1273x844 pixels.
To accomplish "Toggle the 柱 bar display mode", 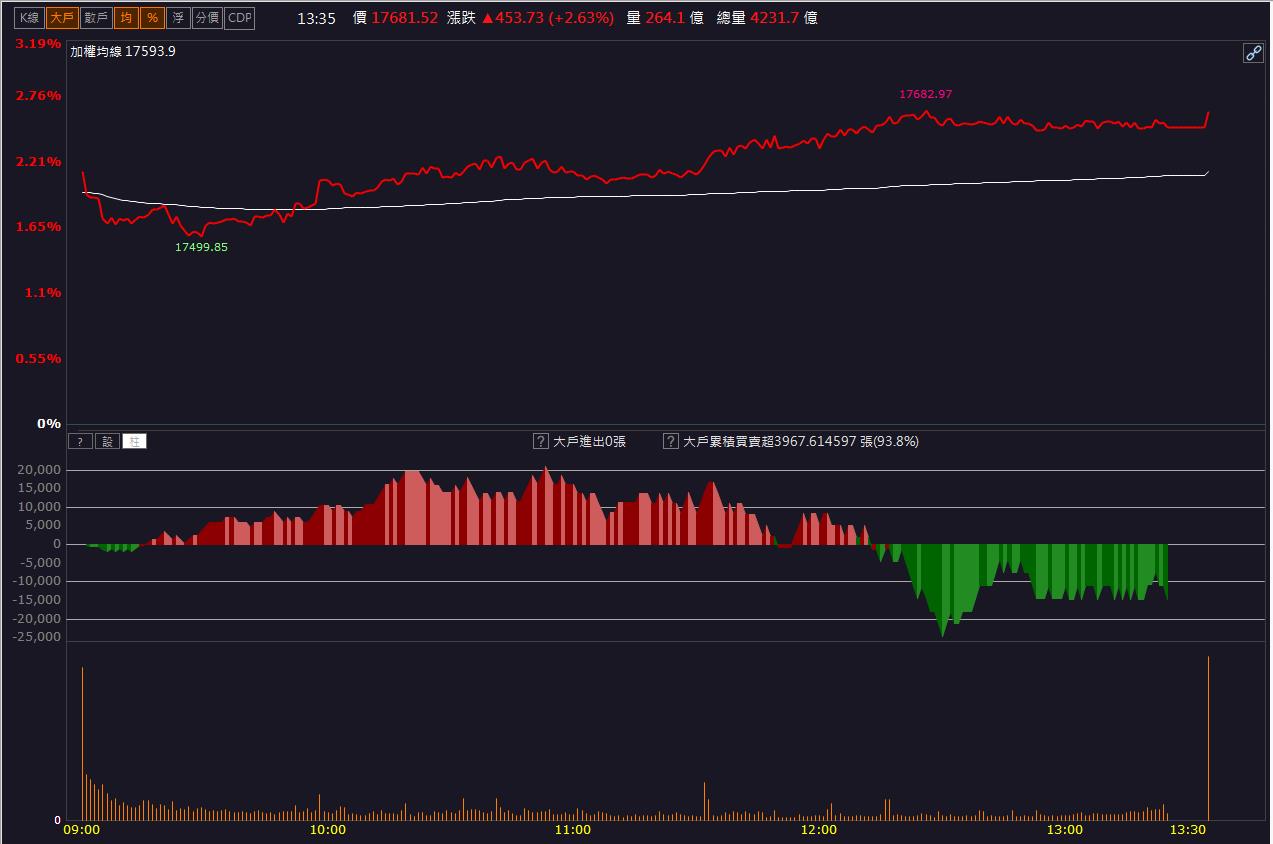I will (134, 441).
